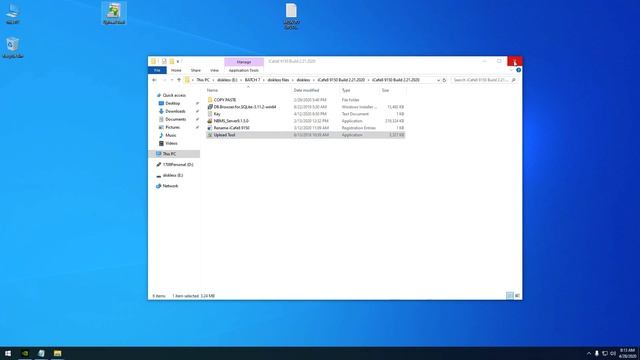Viewport: 640px width, 360px height.
Task: Click the Properties quick access toolbar icon
Action: coord(164,61)
